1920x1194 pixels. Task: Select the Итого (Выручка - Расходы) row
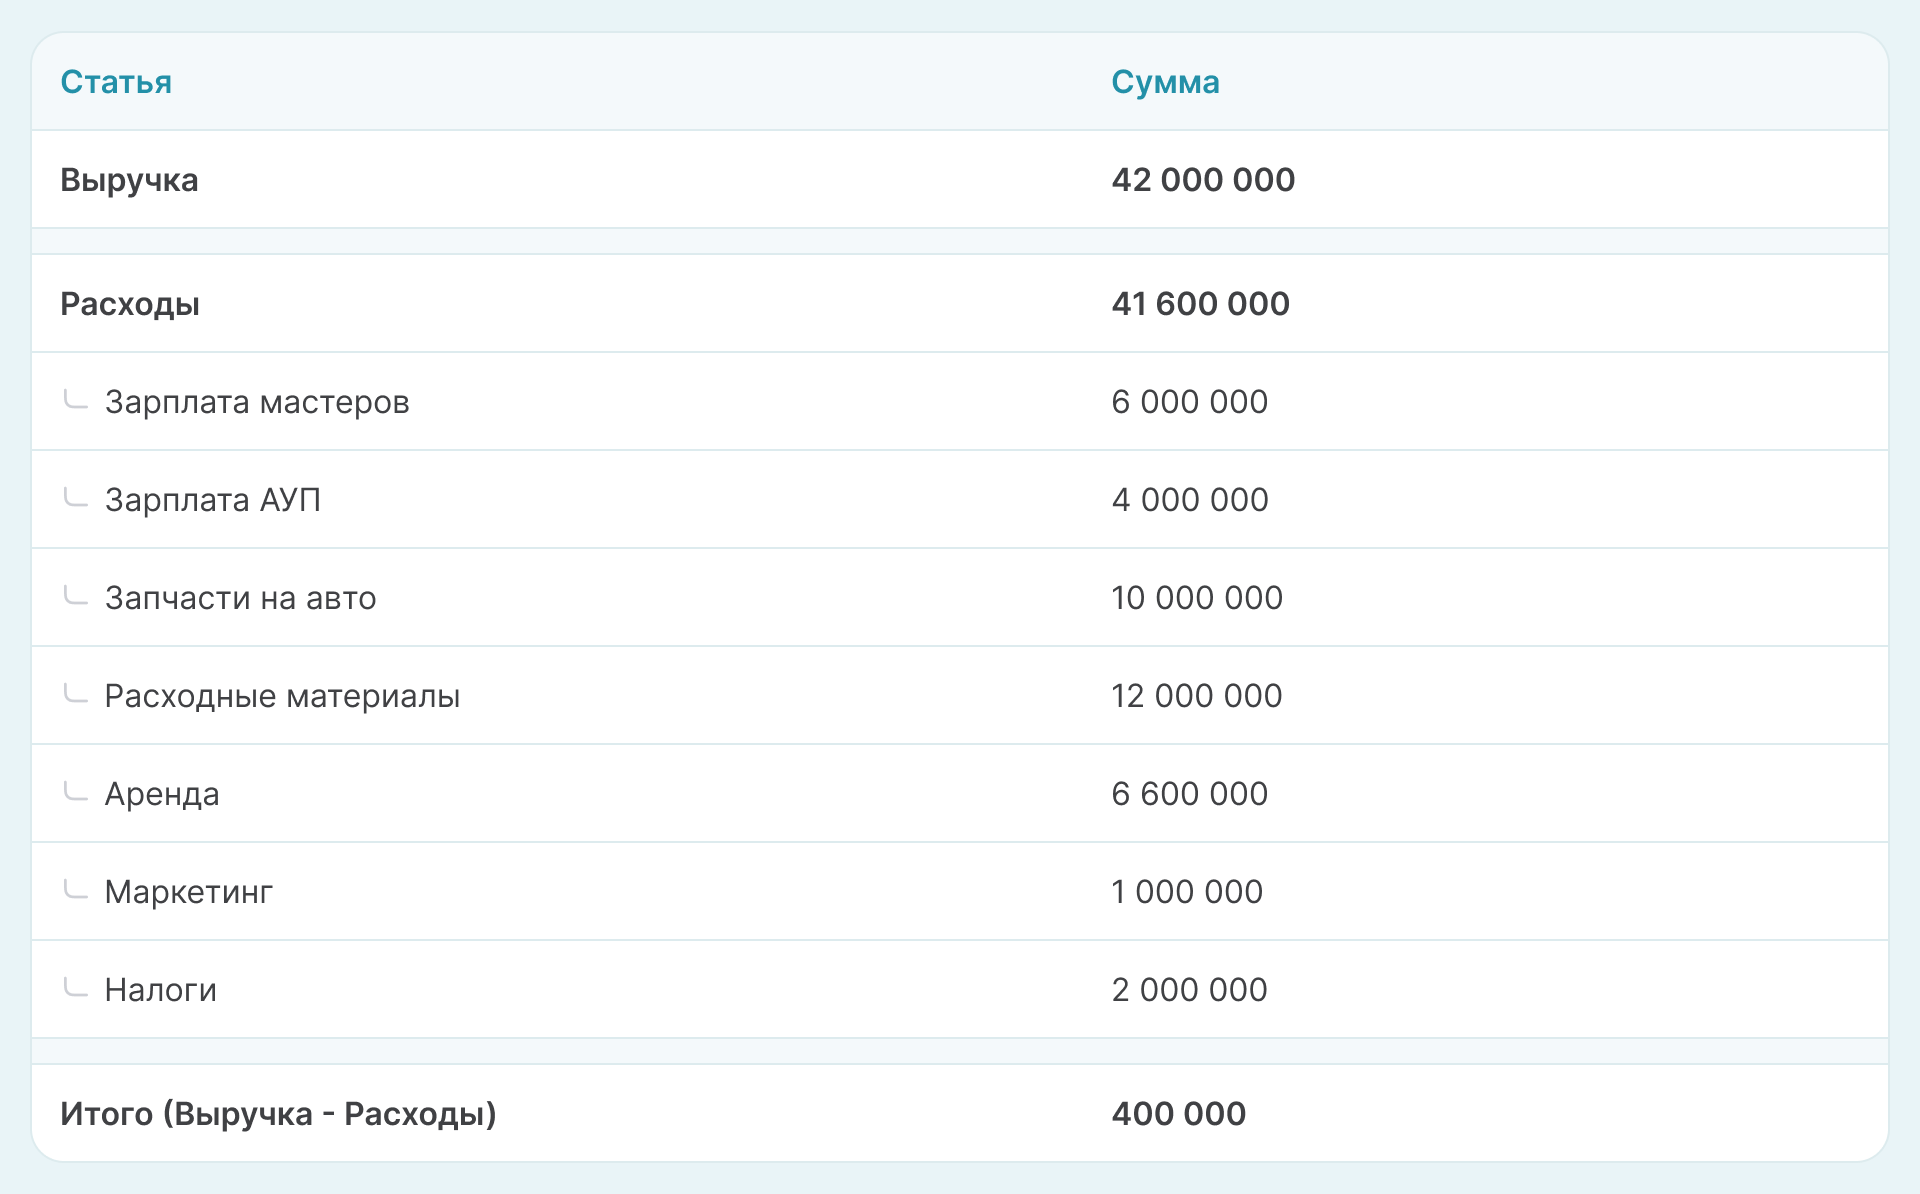pyautogui.click(x=278, y=1114)
